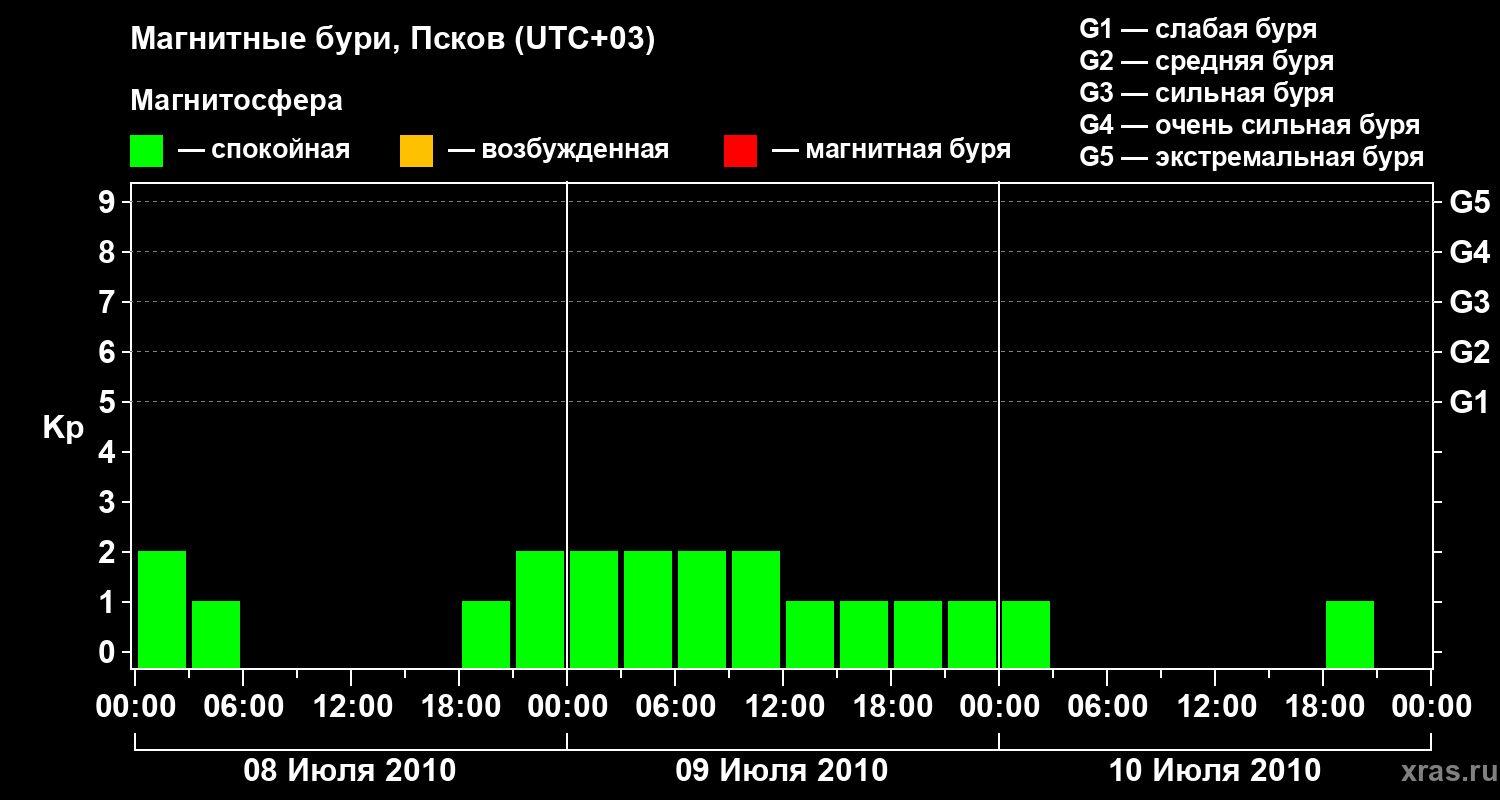Click the '18:00' tick label above 09 Июля 2010
Screen dimensions: 1500x800
(891, 707)
